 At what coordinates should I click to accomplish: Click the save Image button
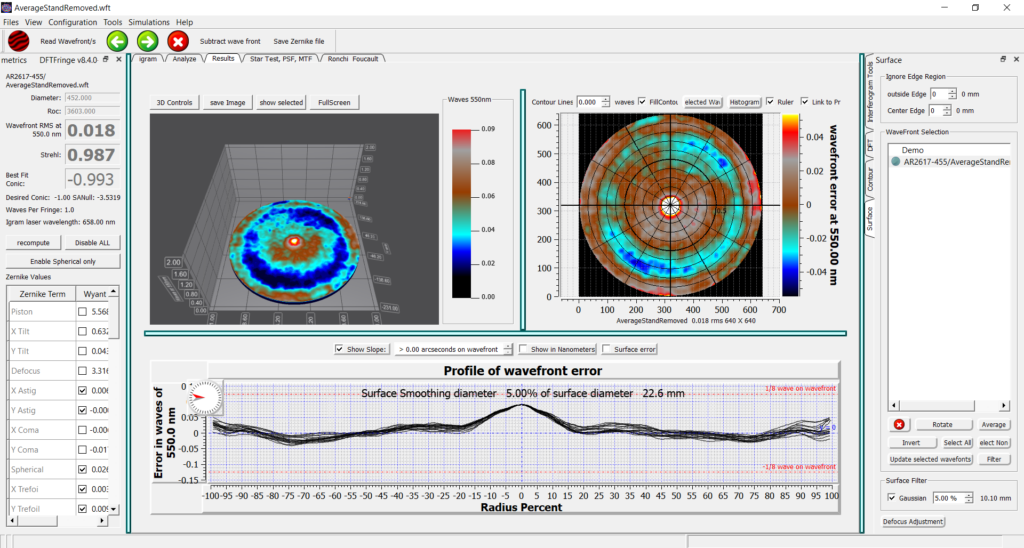click(x=227, y=103)
